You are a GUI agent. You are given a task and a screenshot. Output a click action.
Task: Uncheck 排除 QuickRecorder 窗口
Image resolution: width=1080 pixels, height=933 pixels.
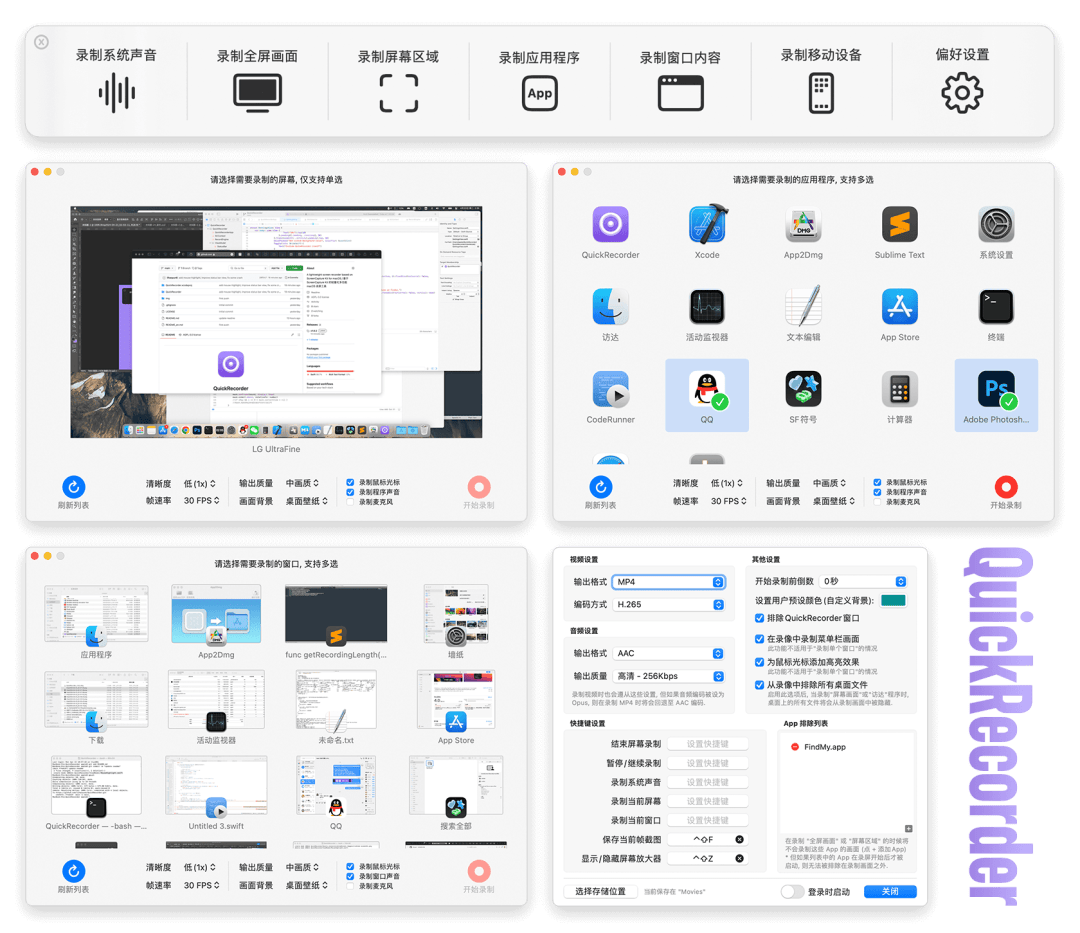(760, 618)
